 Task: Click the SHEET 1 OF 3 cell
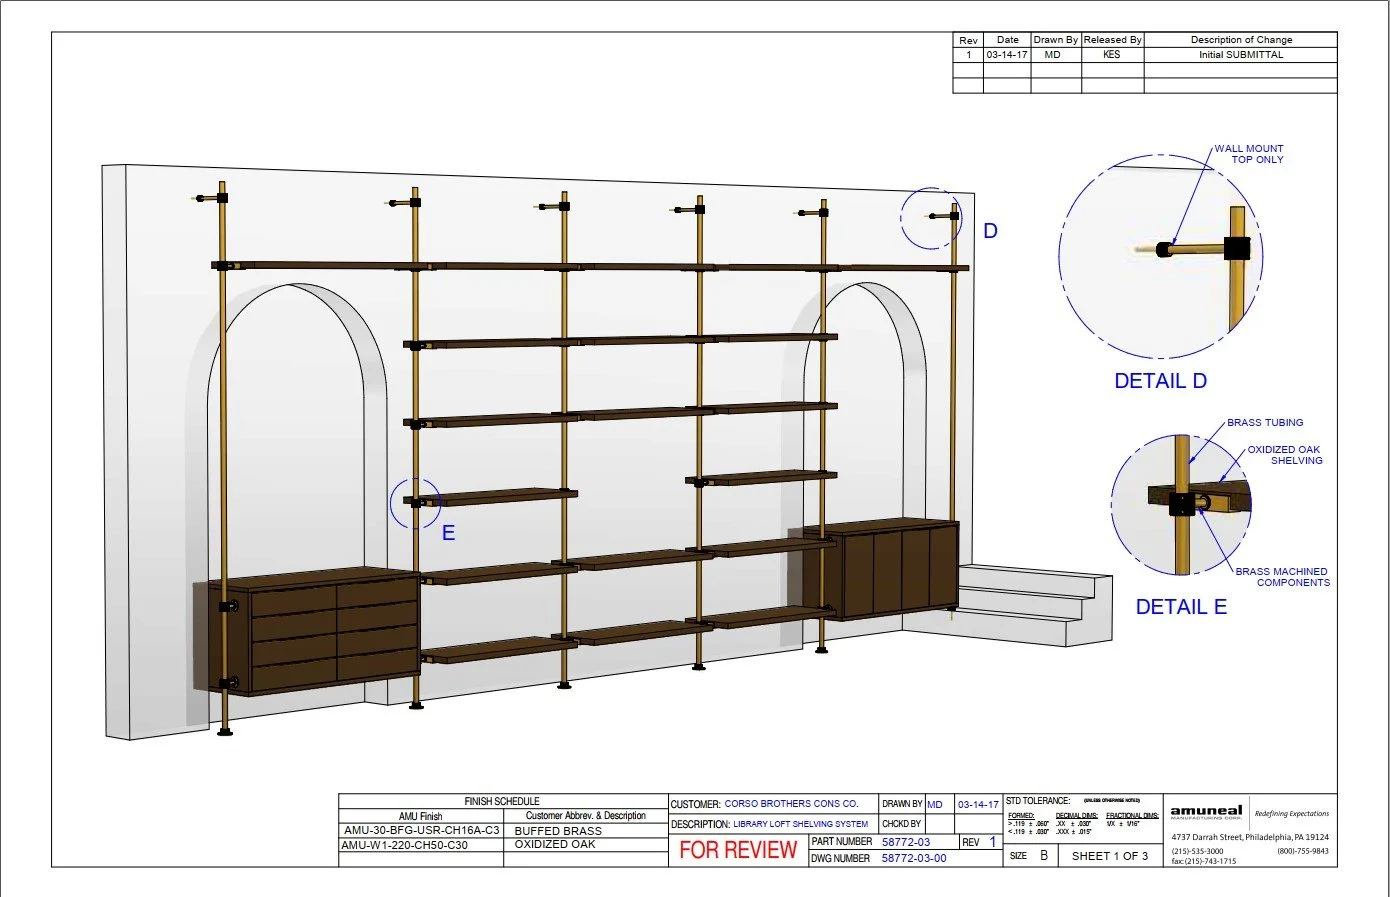click(x=1110, y=856)
